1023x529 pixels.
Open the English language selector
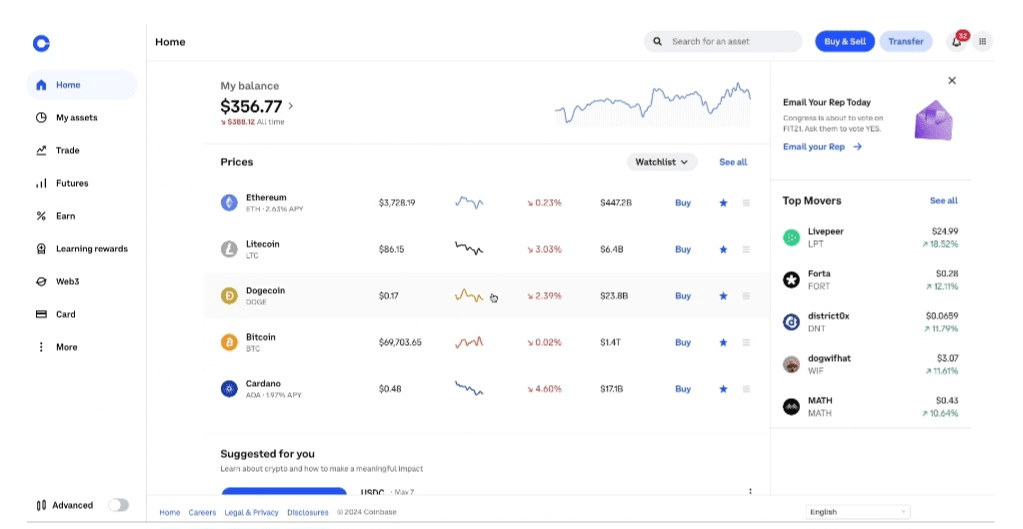858,512
